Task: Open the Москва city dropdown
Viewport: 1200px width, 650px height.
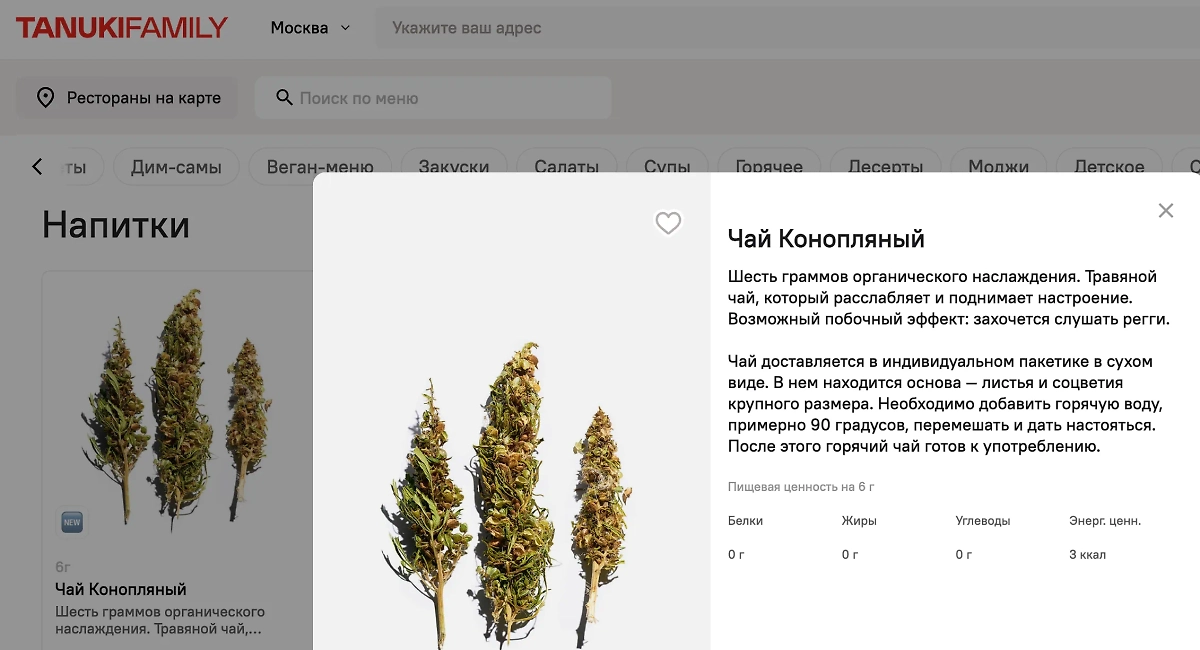Action: (310, 28)
